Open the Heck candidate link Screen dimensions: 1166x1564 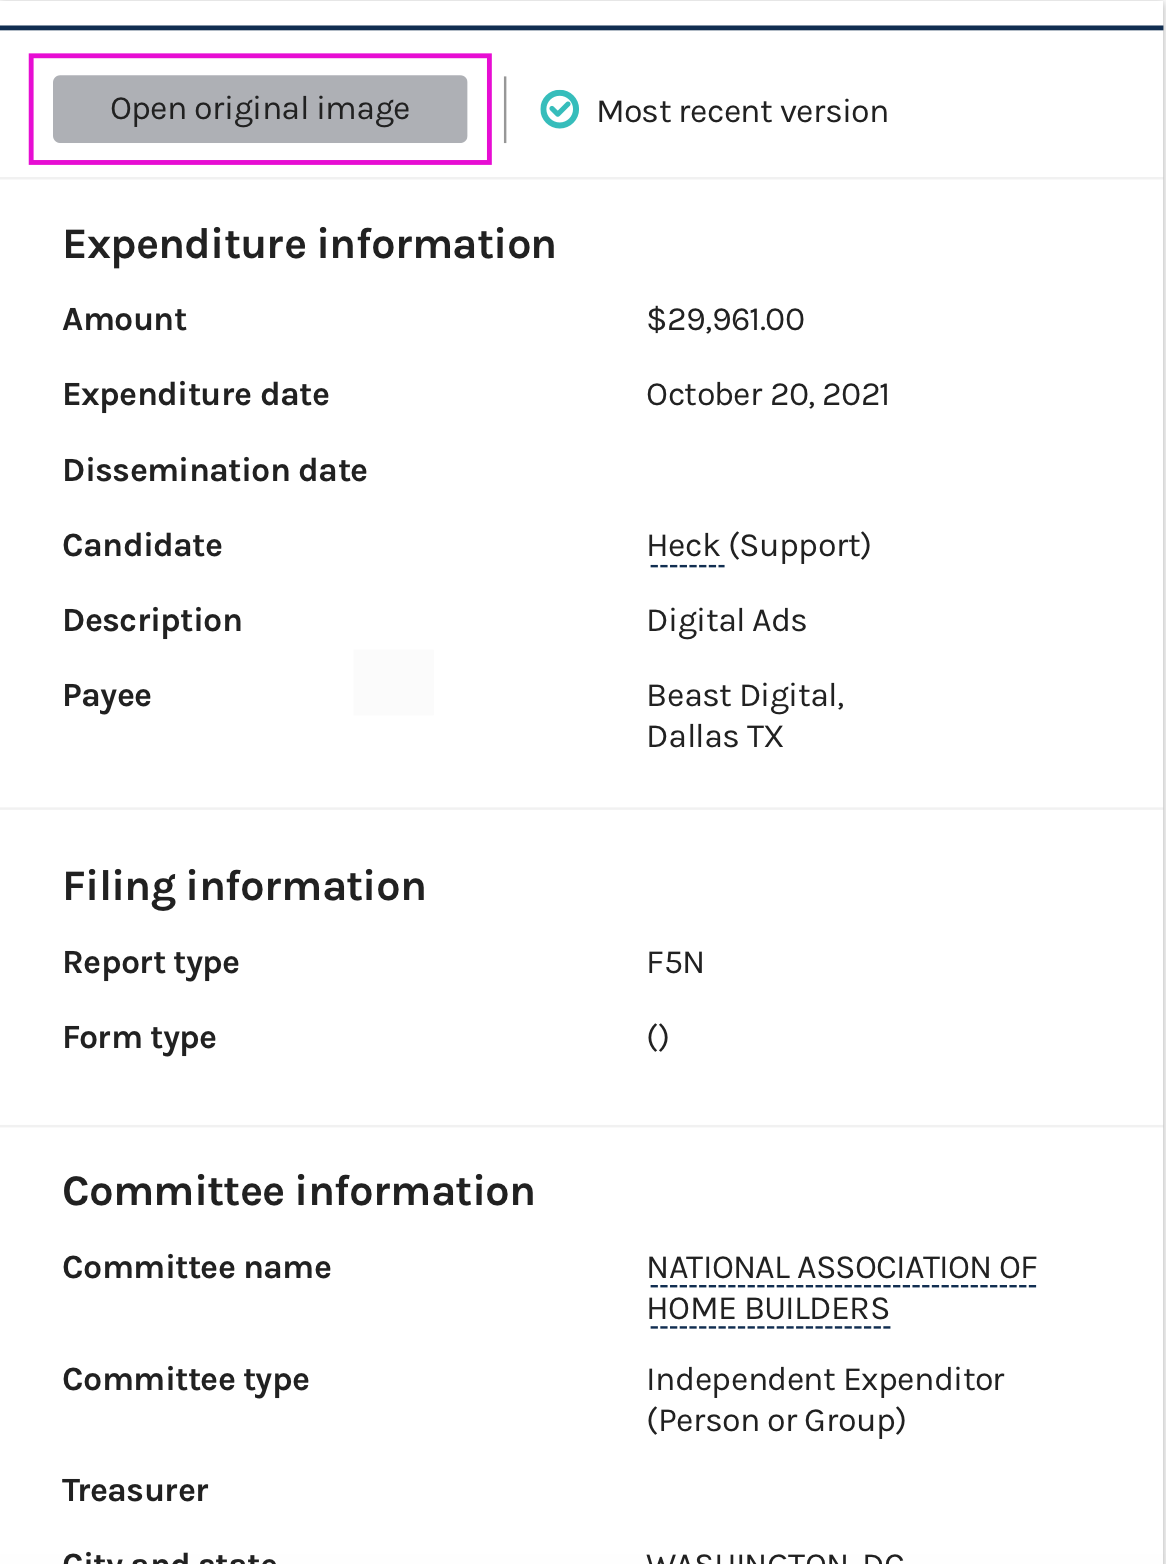click(x=684, y=546)
